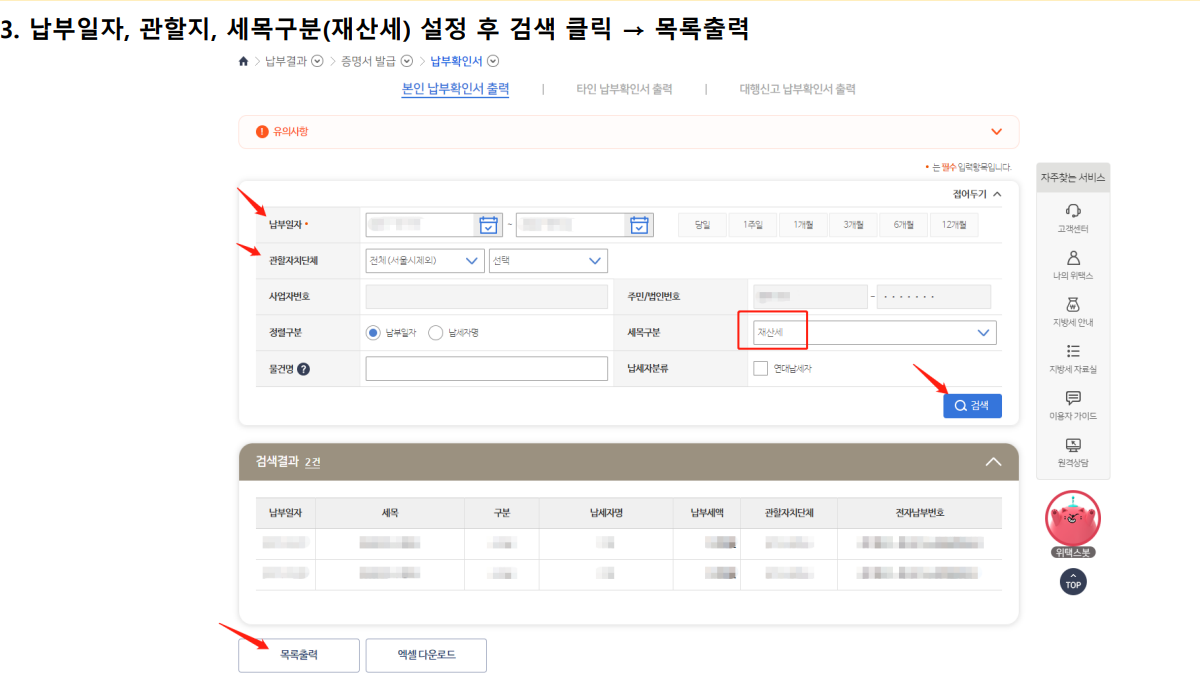1200x676 pixels.
Task: Select the 나의 위택스 profile icon
Action: tap(1073, 258)
